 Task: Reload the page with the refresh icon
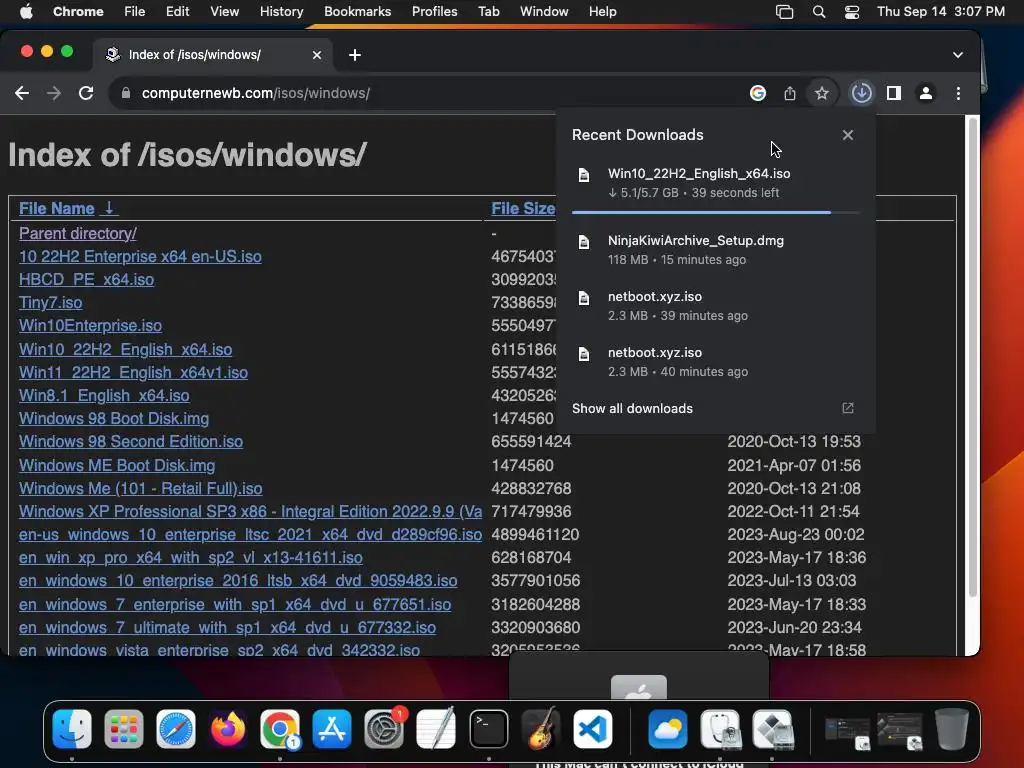(x=86, y=93)
